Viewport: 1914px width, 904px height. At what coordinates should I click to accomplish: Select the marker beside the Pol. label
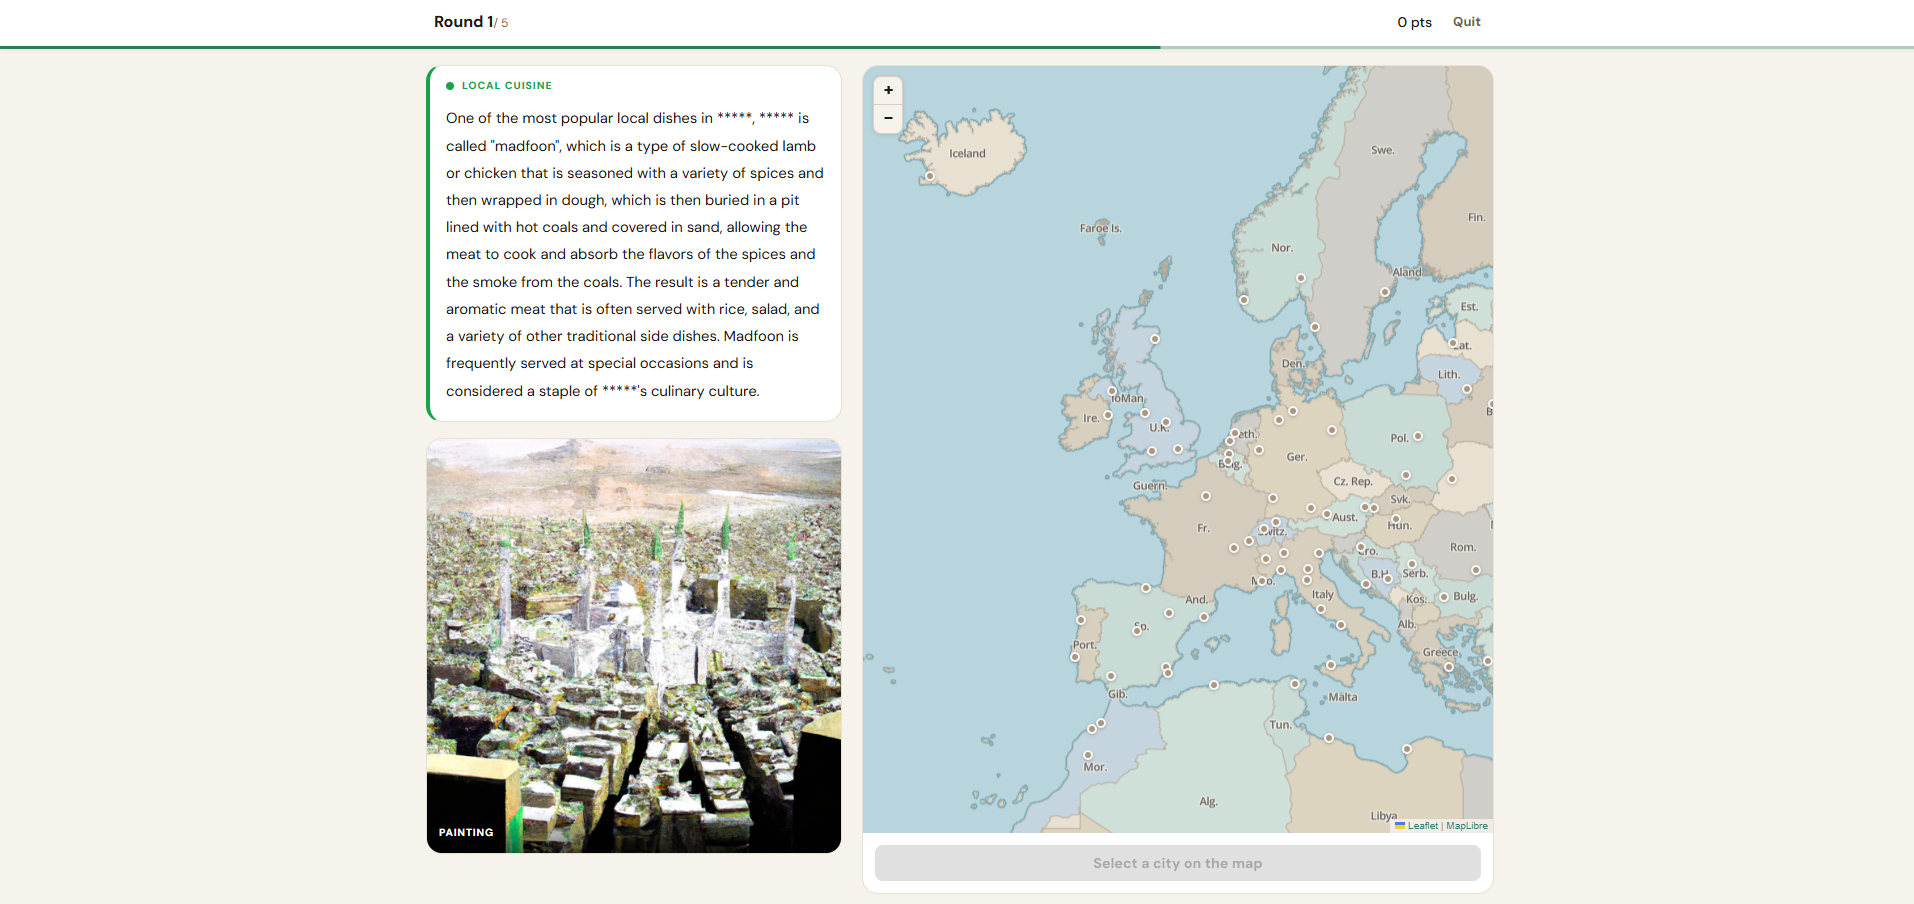click(1418, 436)
